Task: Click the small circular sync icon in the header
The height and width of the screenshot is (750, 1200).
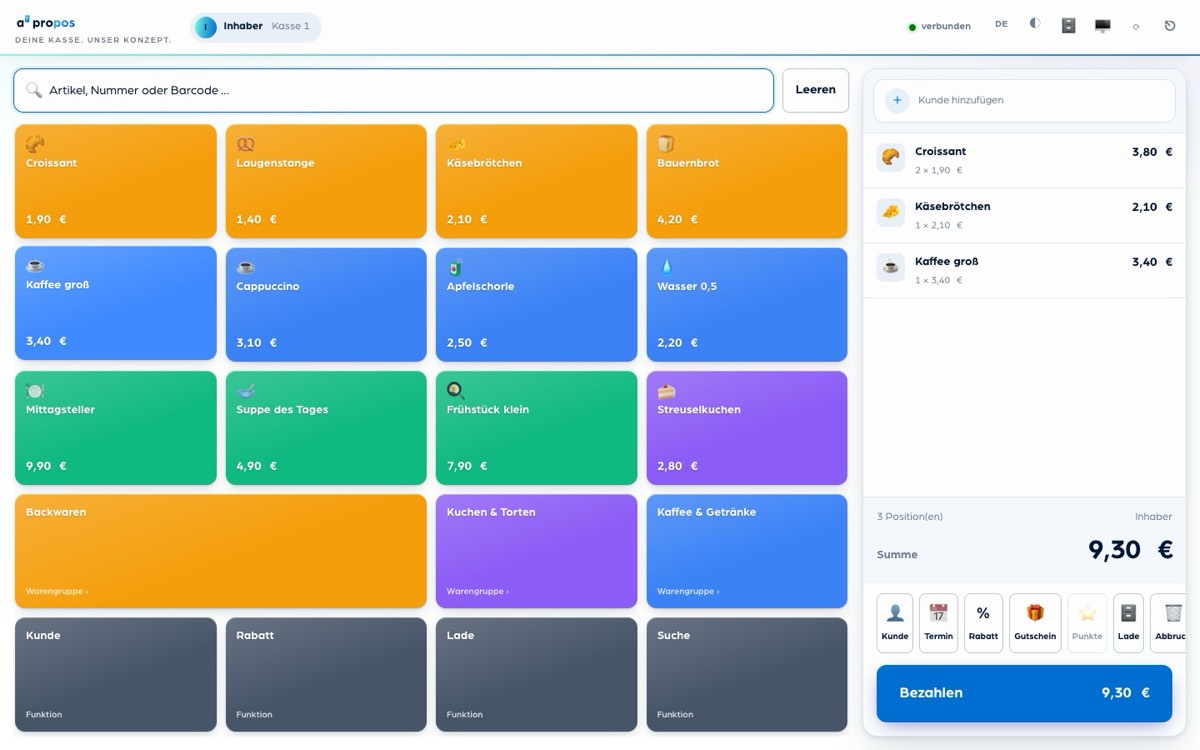Action: click(1136, 26)
